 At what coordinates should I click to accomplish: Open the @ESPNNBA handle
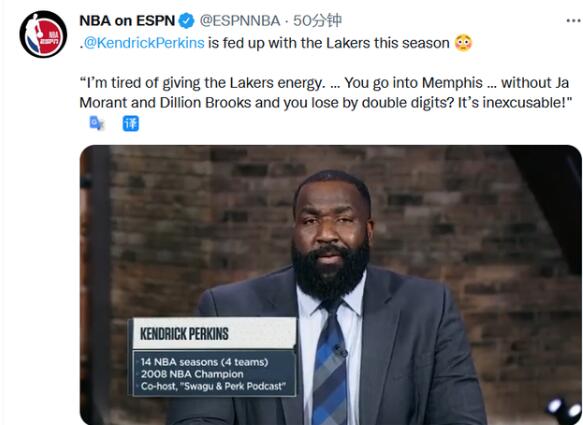pyautogui.click(x=240, y=21)
